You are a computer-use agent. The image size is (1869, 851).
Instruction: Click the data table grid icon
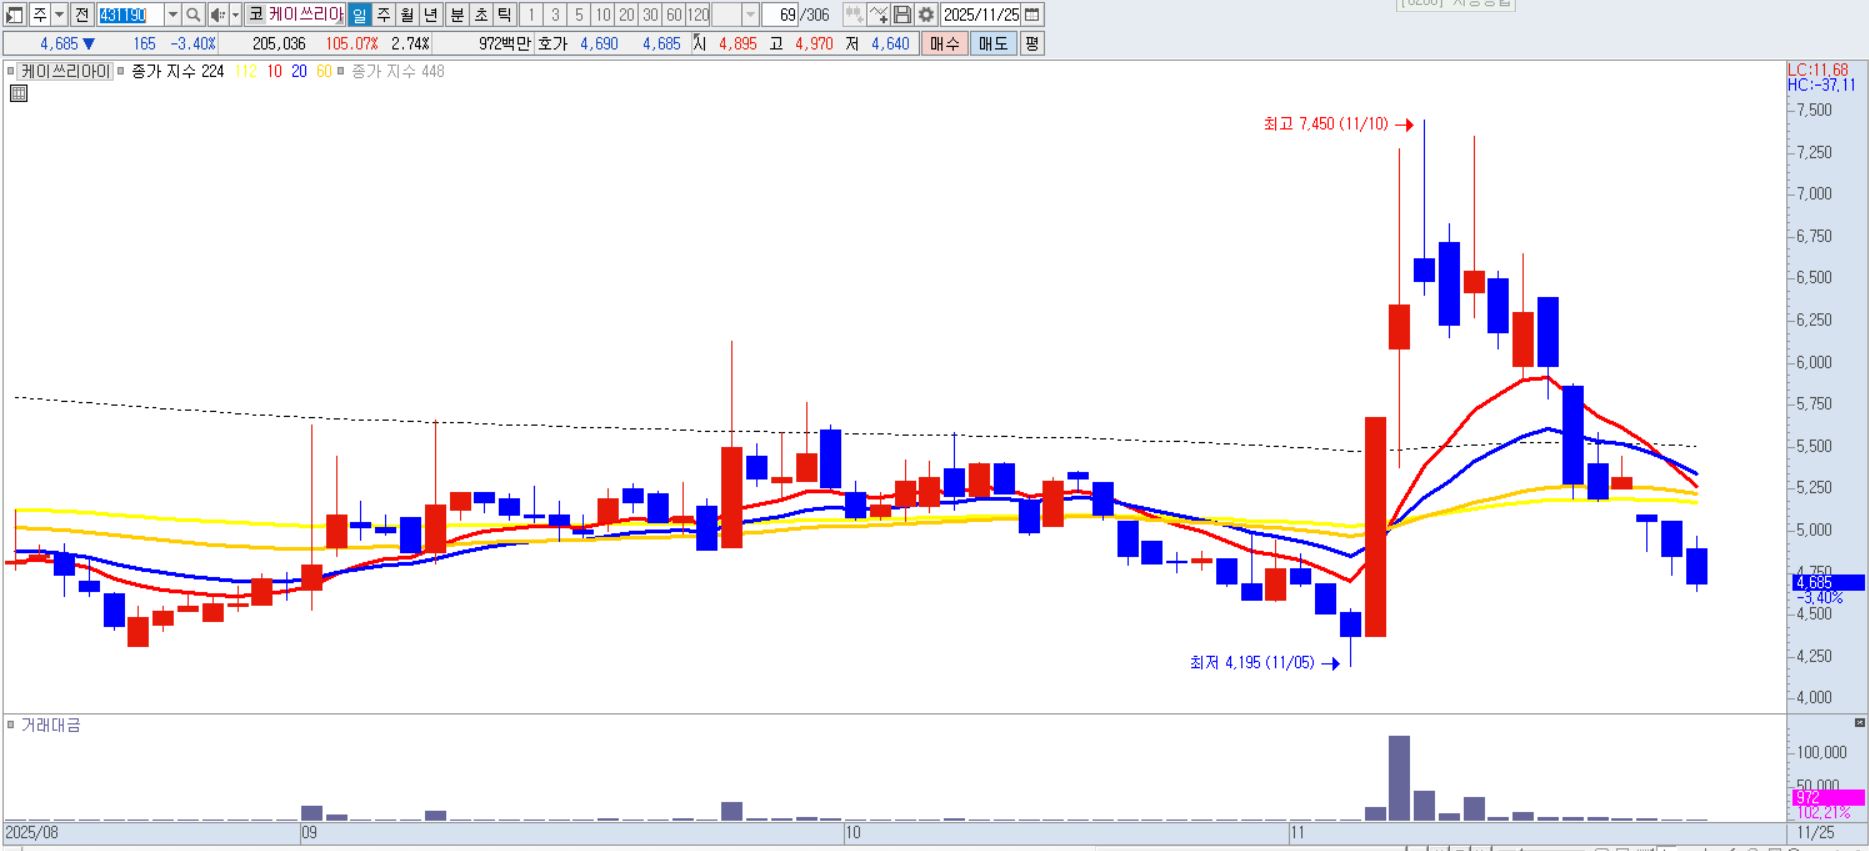tap(18, 94)
